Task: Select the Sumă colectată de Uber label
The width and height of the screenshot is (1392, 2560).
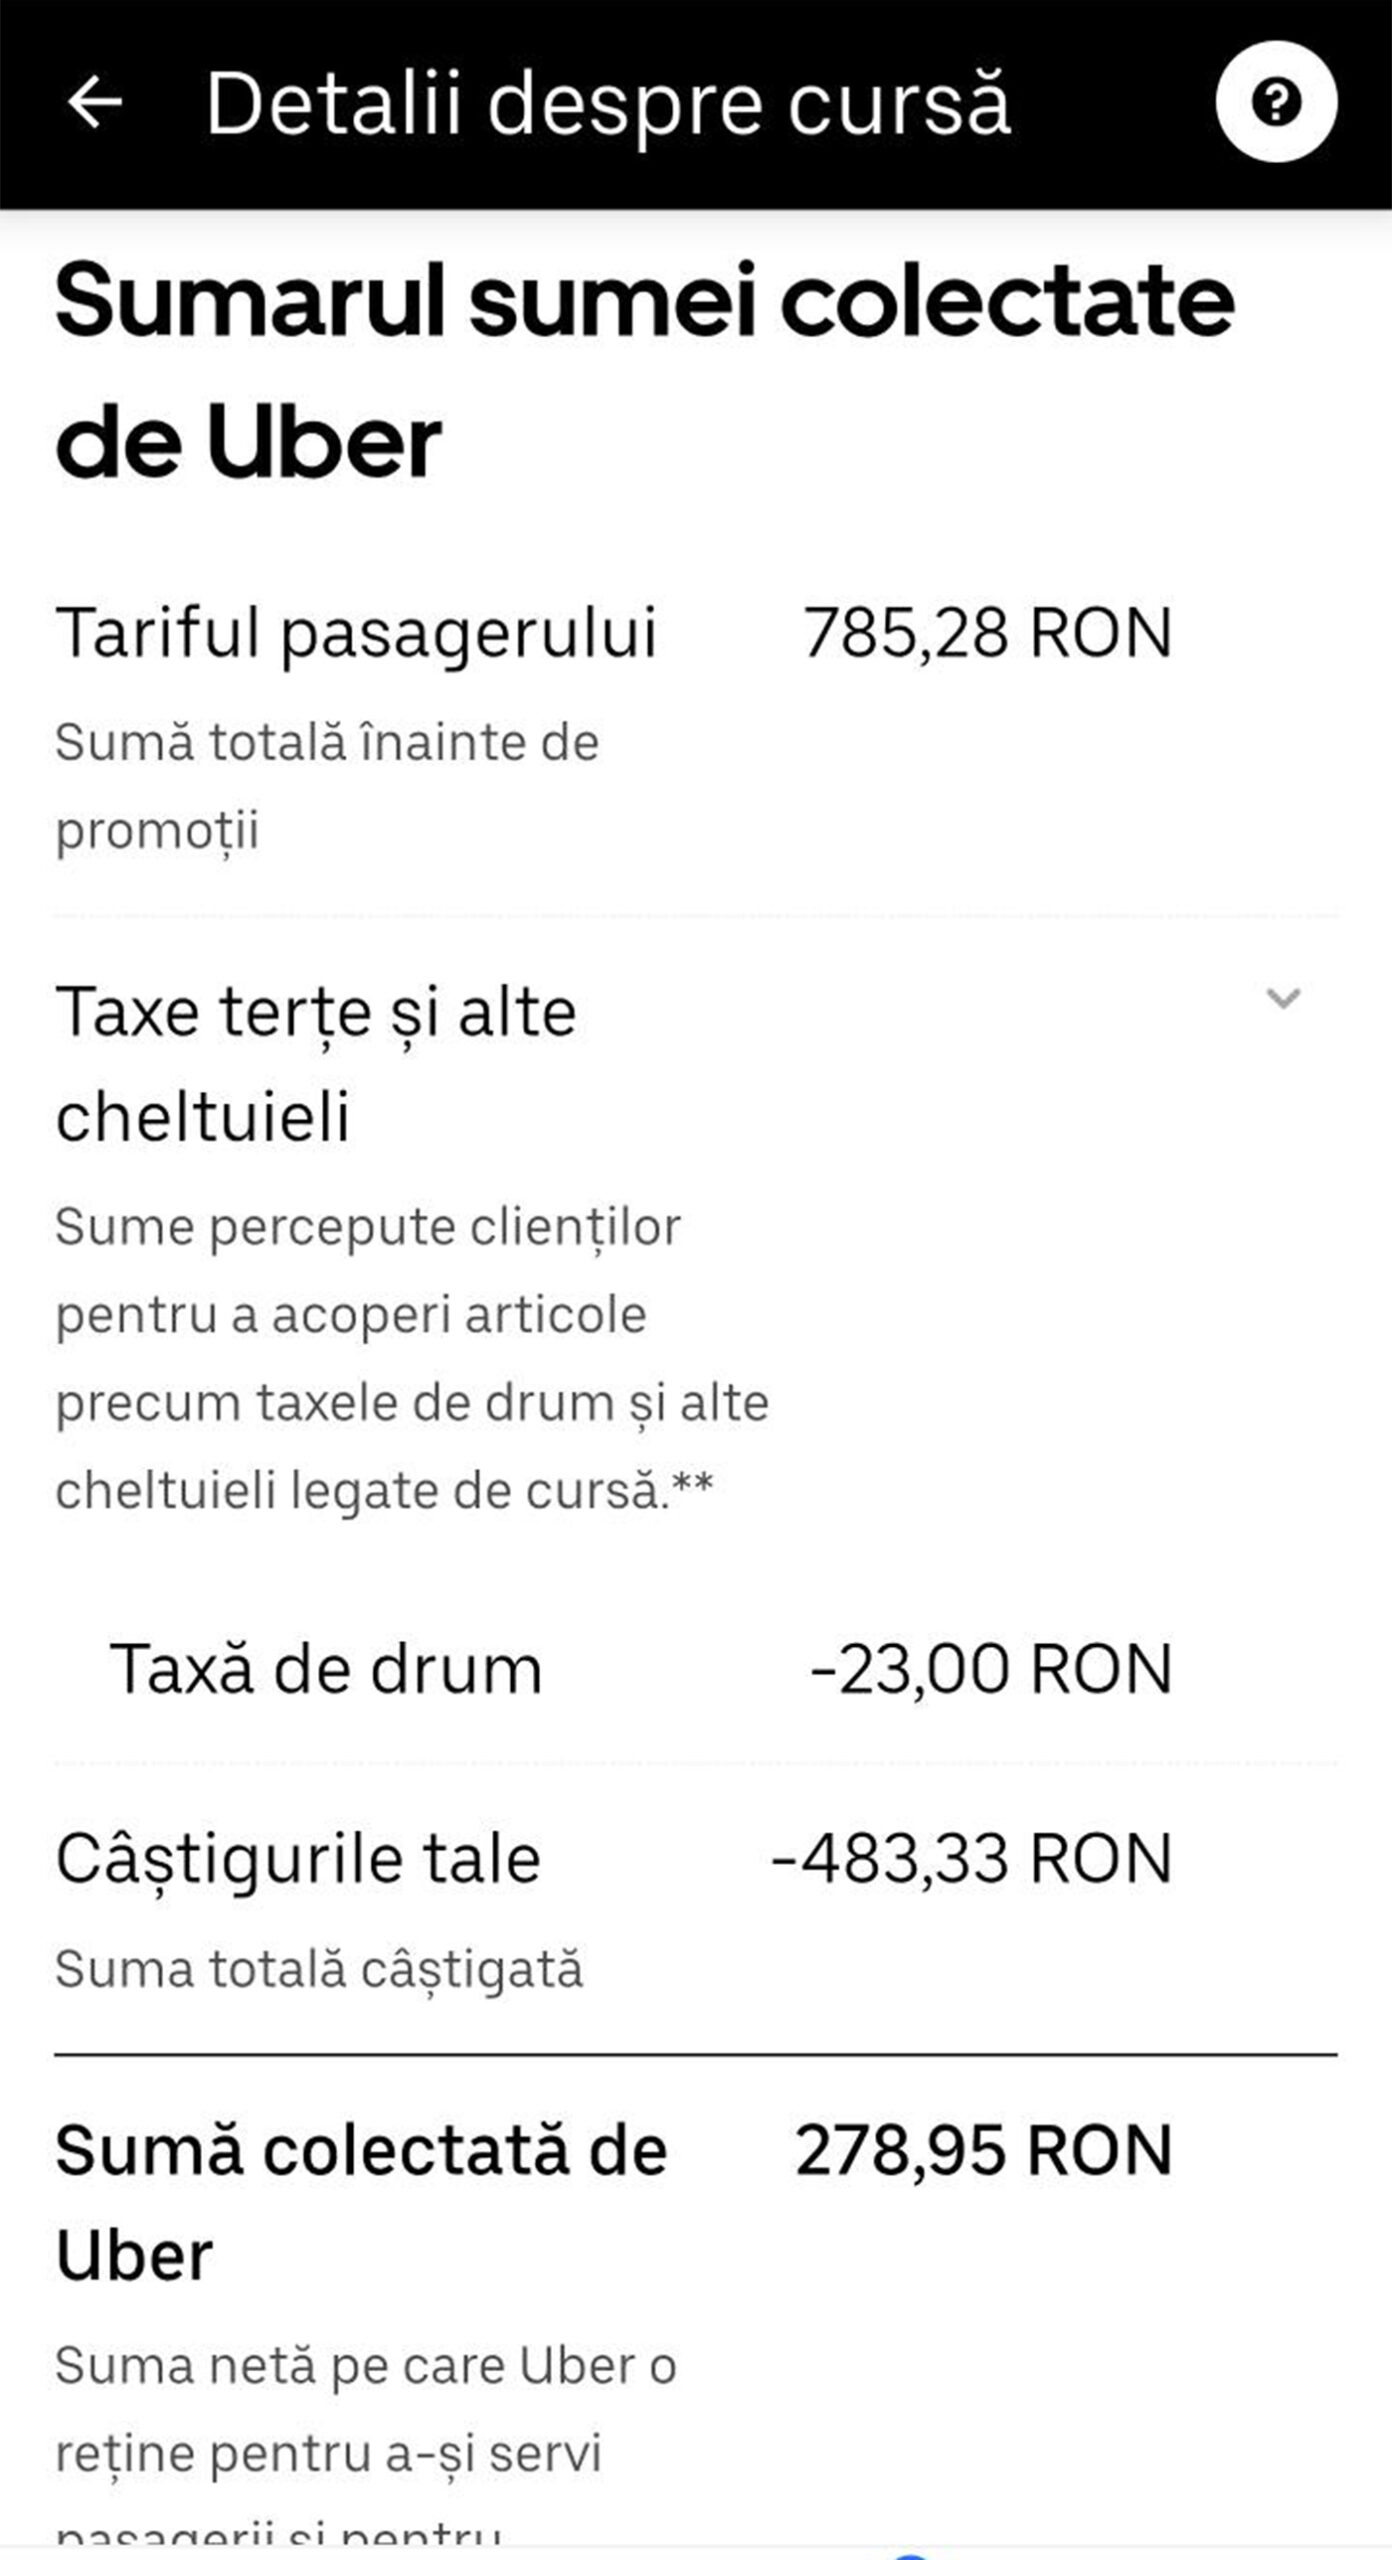Action: [x=360, y=2202]
